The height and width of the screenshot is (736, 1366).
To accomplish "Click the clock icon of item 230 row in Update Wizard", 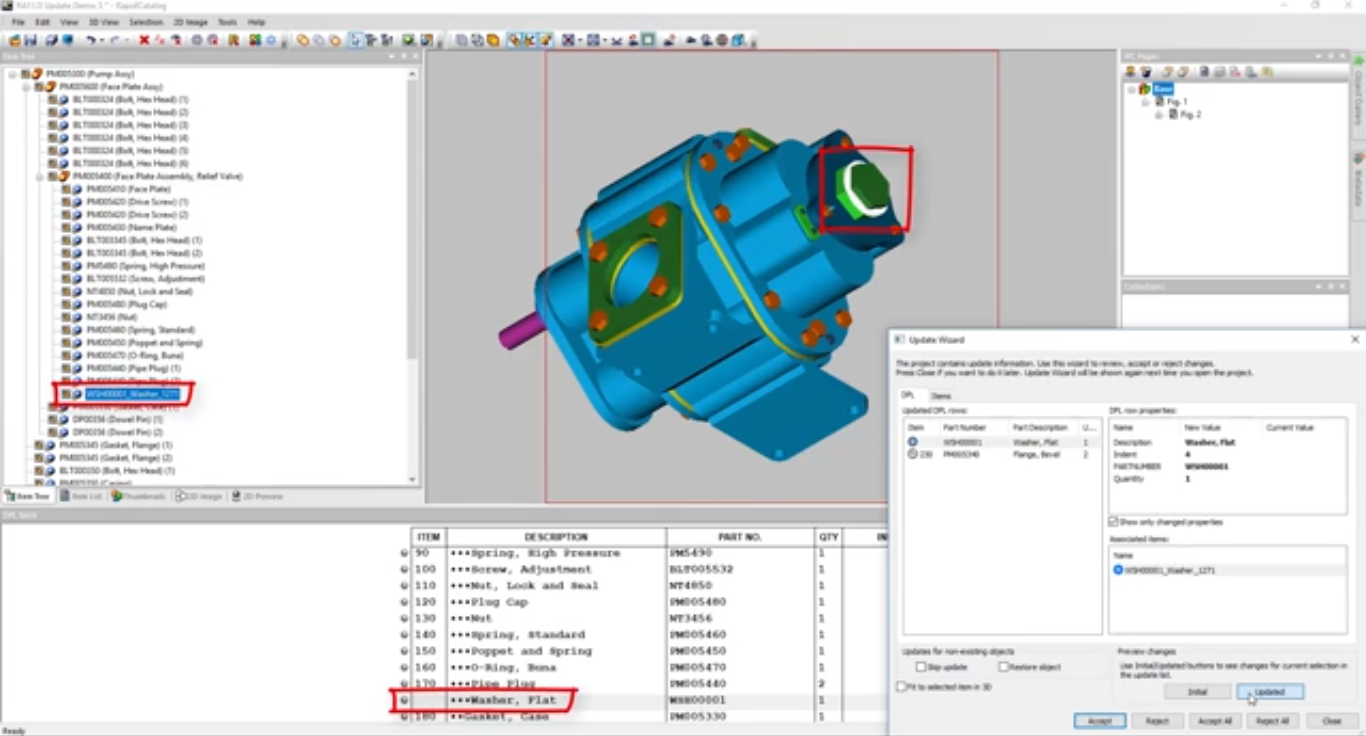I will pyautogui.click(x=912, y=453).
